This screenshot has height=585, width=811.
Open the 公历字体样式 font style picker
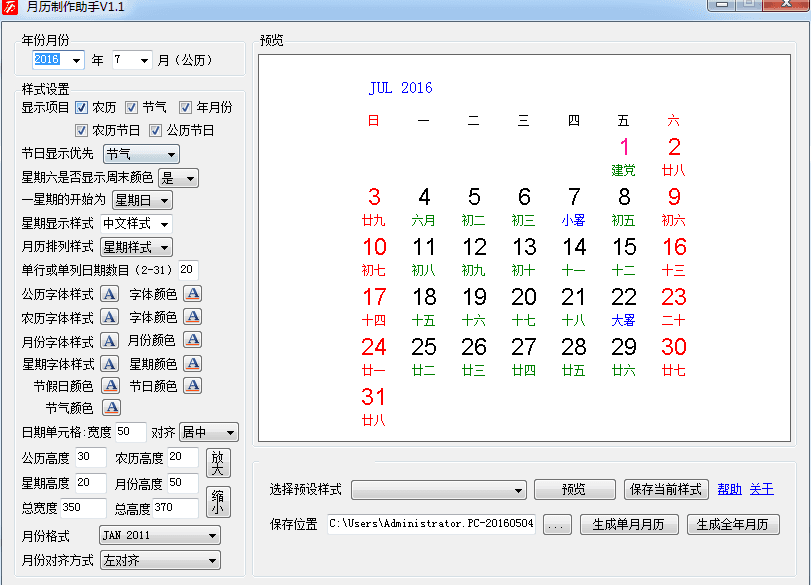click(x=110, y=294)
